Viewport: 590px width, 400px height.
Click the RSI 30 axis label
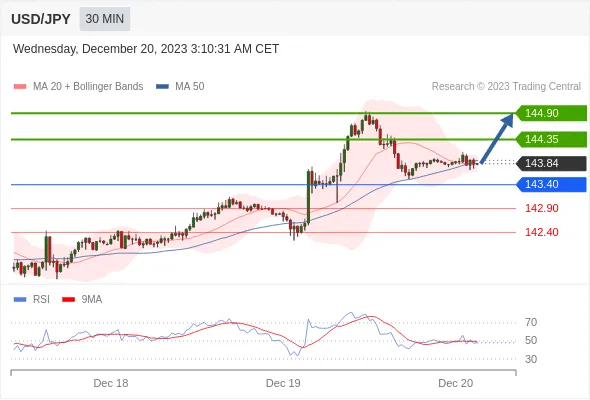click(x=531, y=359)
